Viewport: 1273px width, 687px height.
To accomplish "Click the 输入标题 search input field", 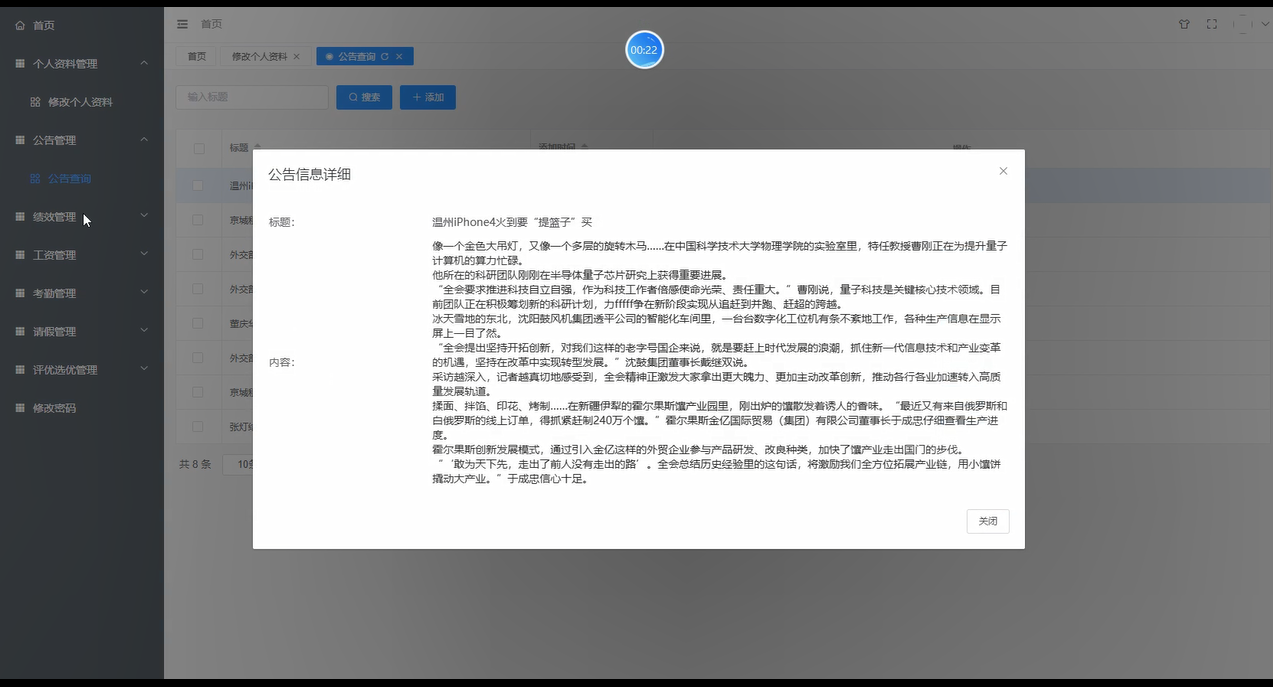I will (x=252, y=97).
